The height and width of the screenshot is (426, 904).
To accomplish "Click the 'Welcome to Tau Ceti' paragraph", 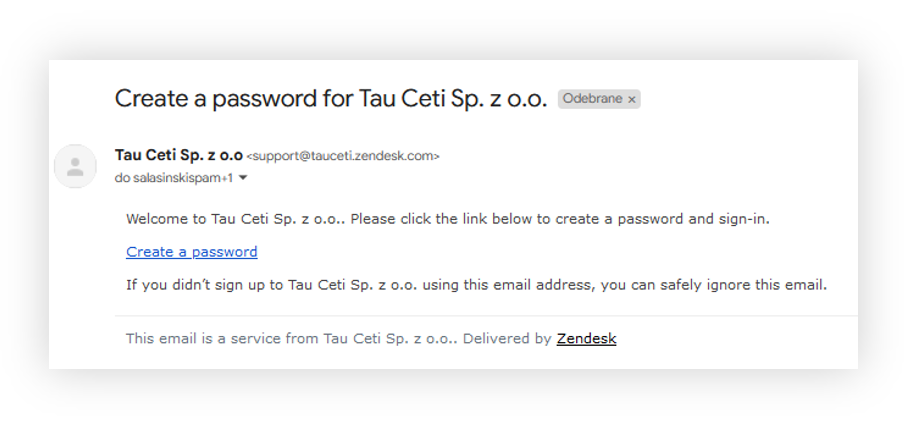I will coord(448,219).
